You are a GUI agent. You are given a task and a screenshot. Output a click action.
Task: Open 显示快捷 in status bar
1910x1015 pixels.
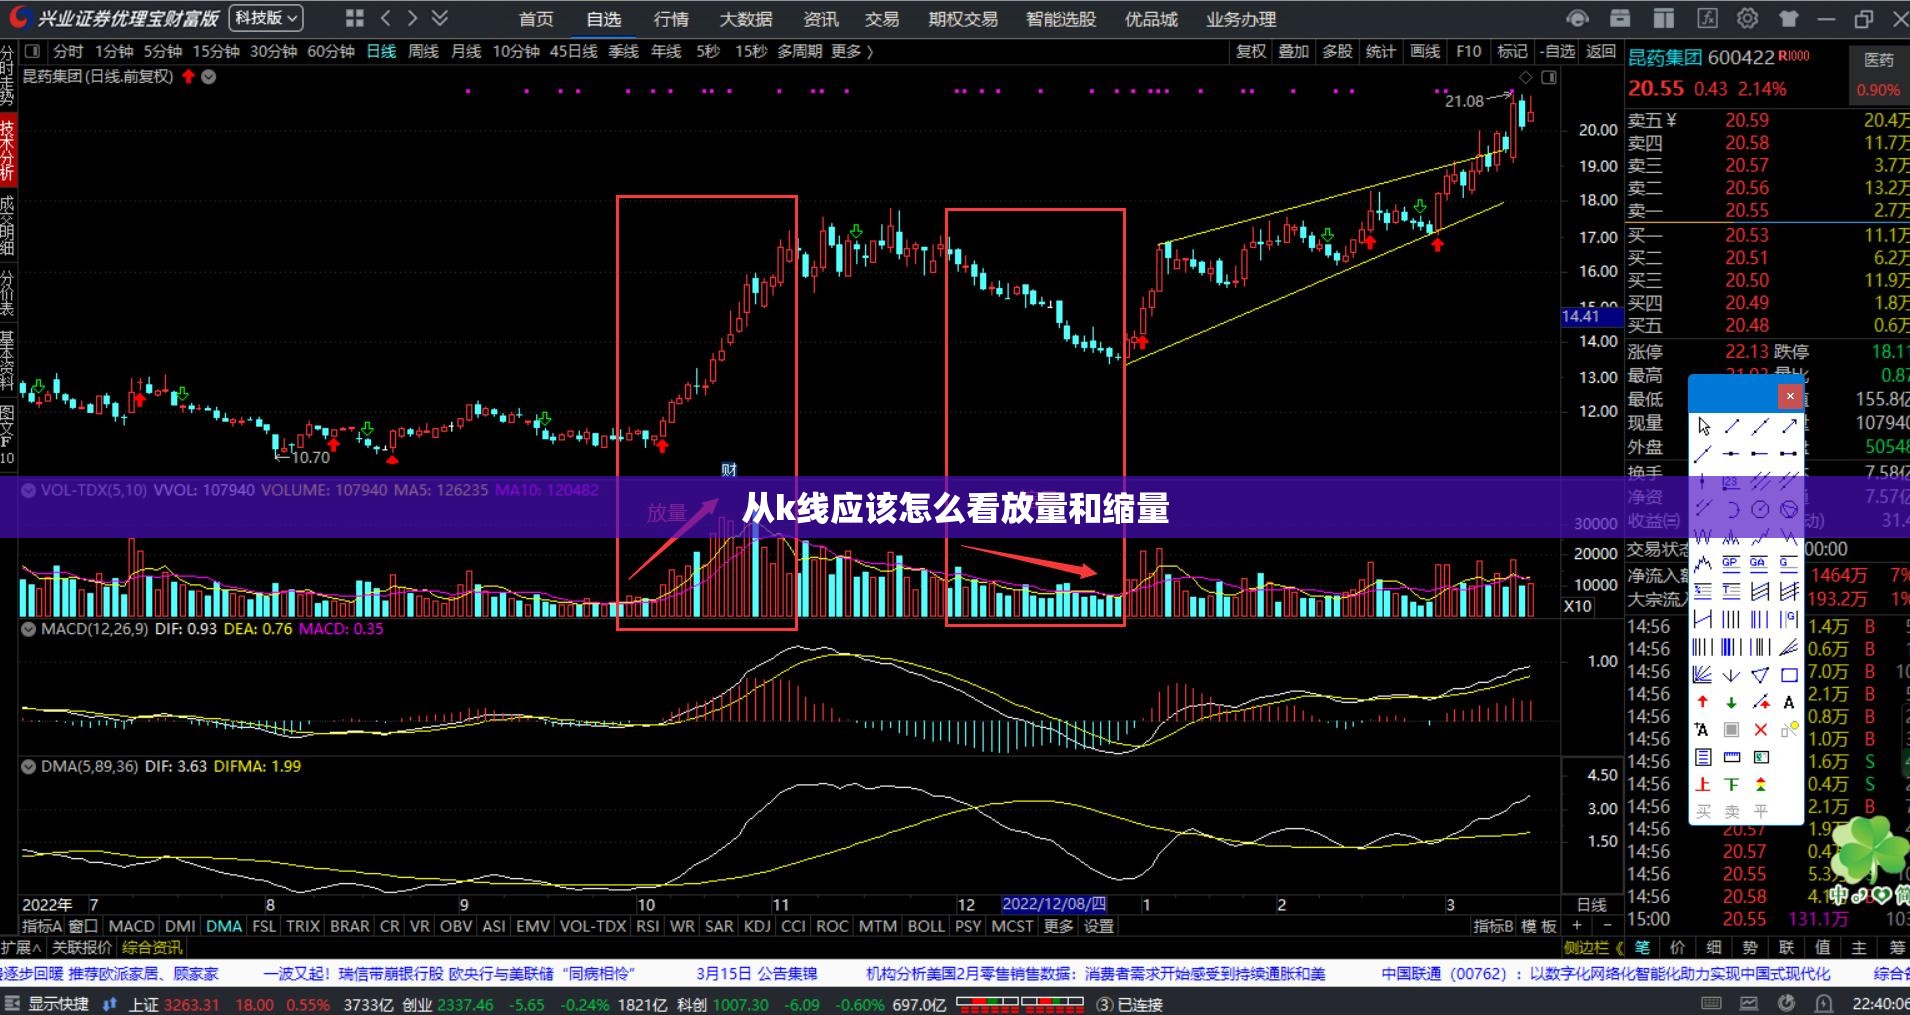(x=58, y=1004)
